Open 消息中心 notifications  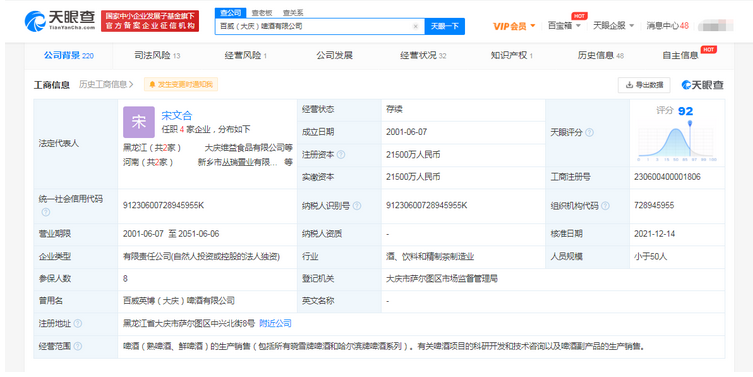tap(668, 25)
